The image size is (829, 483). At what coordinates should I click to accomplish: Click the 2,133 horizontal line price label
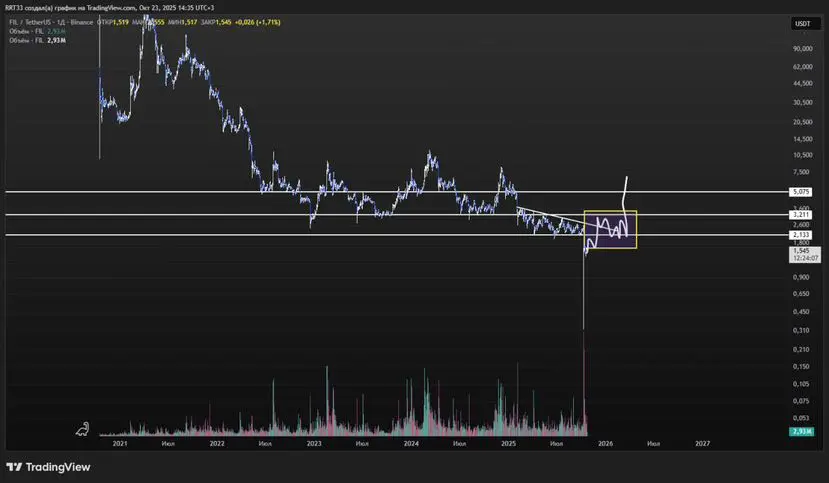pos(800,235)
